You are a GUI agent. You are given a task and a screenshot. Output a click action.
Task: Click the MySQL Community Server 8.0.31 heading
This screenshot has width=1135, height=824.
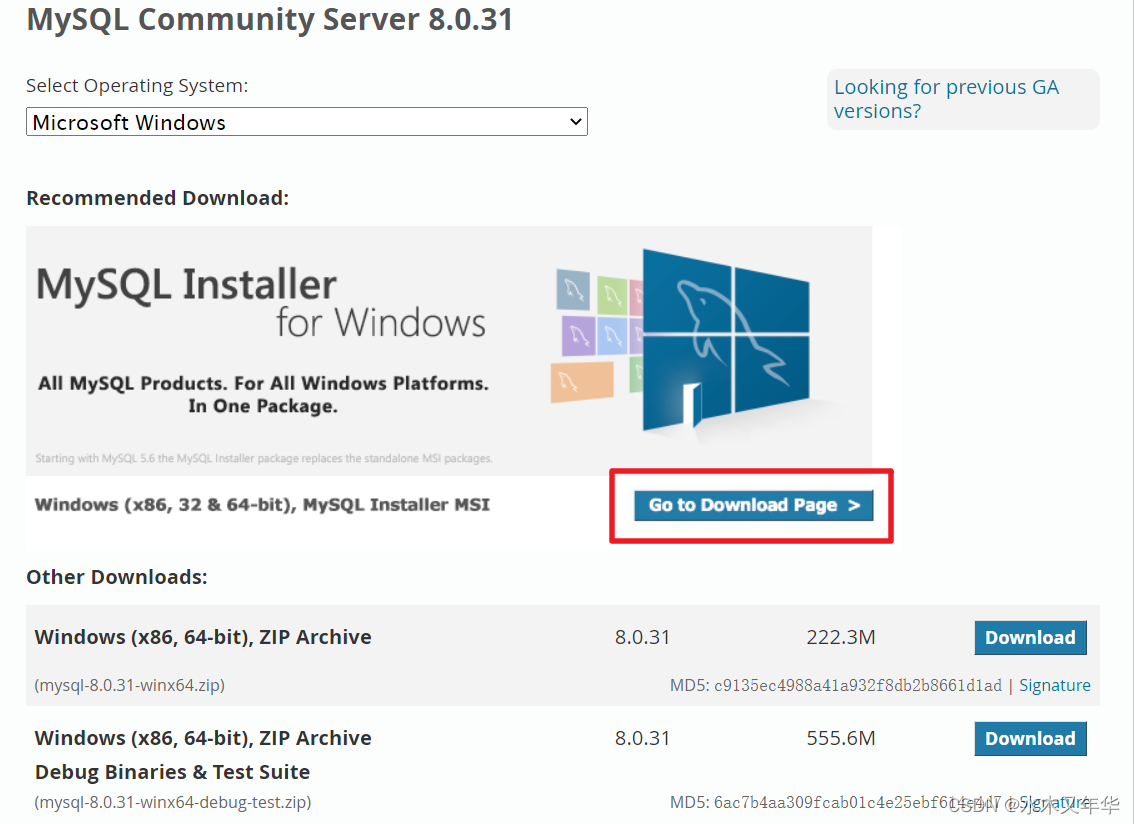coord(269,20)
